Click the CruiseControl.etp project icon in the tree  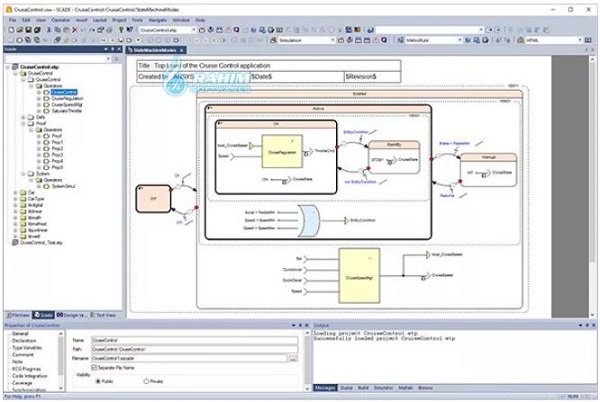pyautogui.click(x=15, y=67)
